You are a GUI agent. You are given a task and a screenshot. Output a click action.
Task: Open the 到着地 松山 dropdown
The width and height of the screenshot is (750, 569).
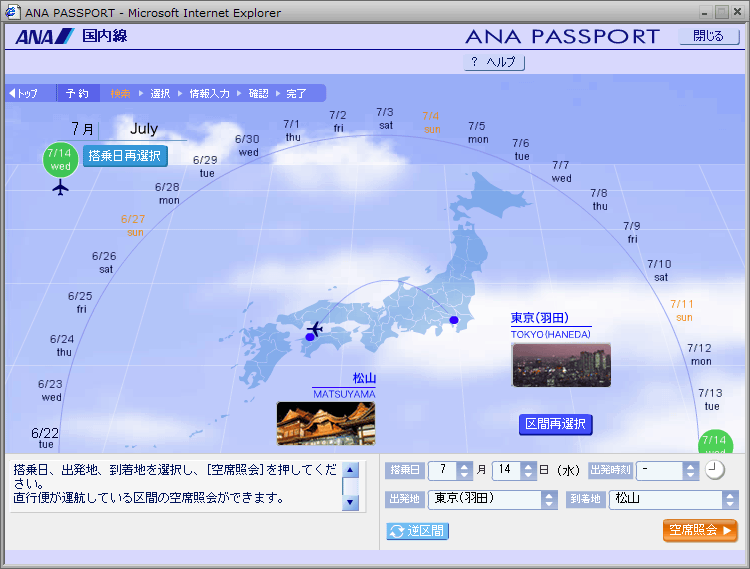[x=673, y=500]
